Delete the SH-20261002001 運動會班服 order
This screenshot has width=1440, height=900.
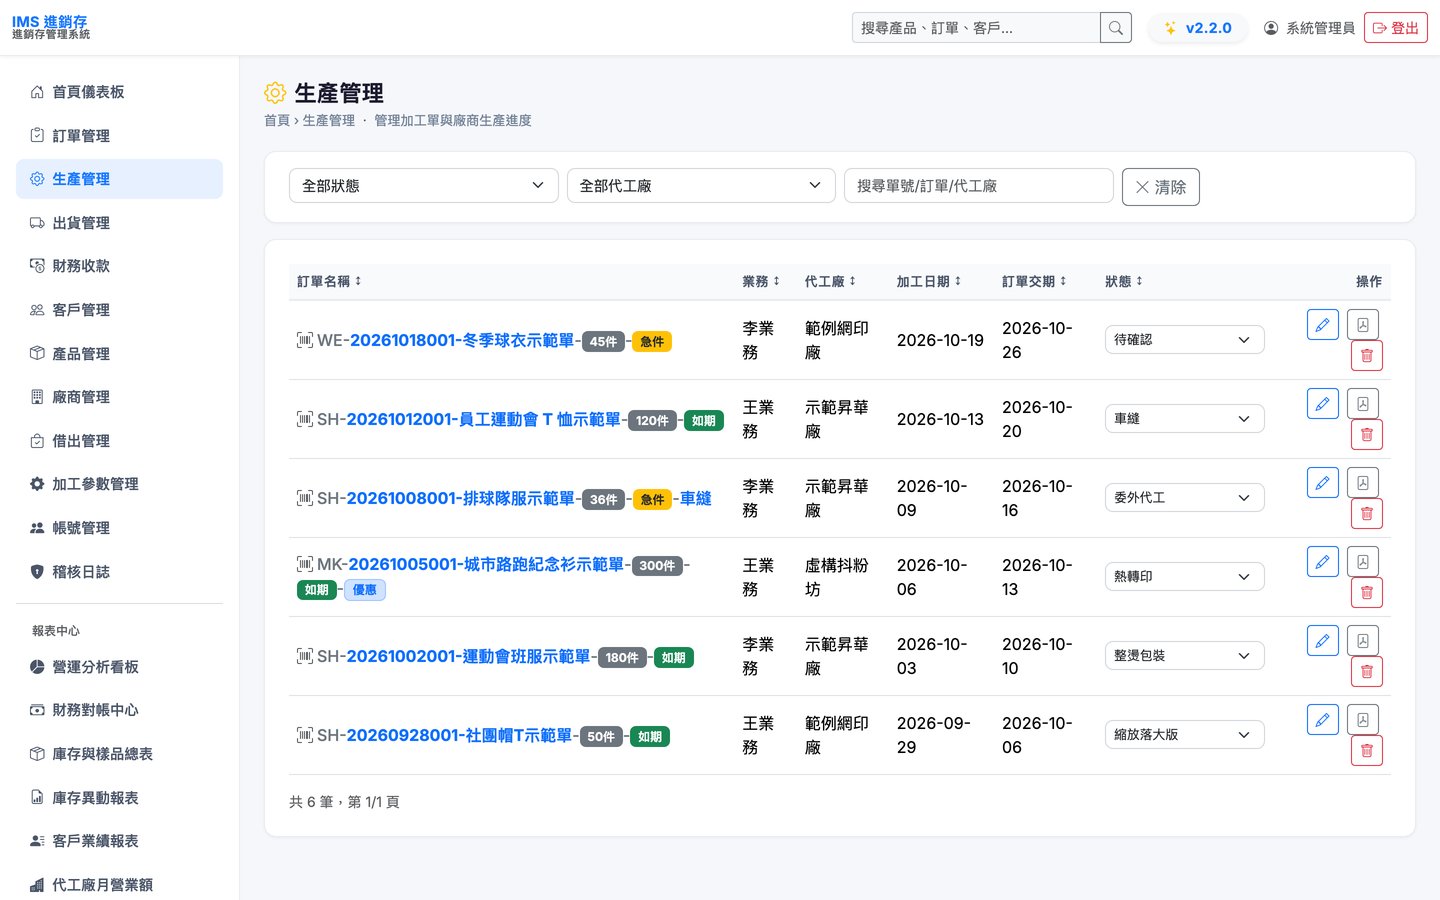pos(1367,672)
